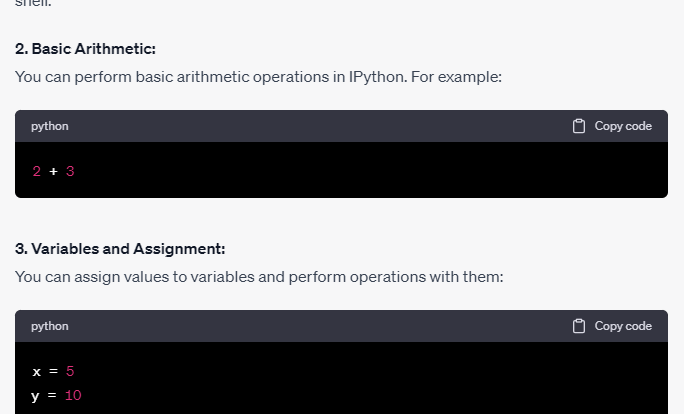
Task: Click the pink number 2 in the first code block
Action: (37, 171)
